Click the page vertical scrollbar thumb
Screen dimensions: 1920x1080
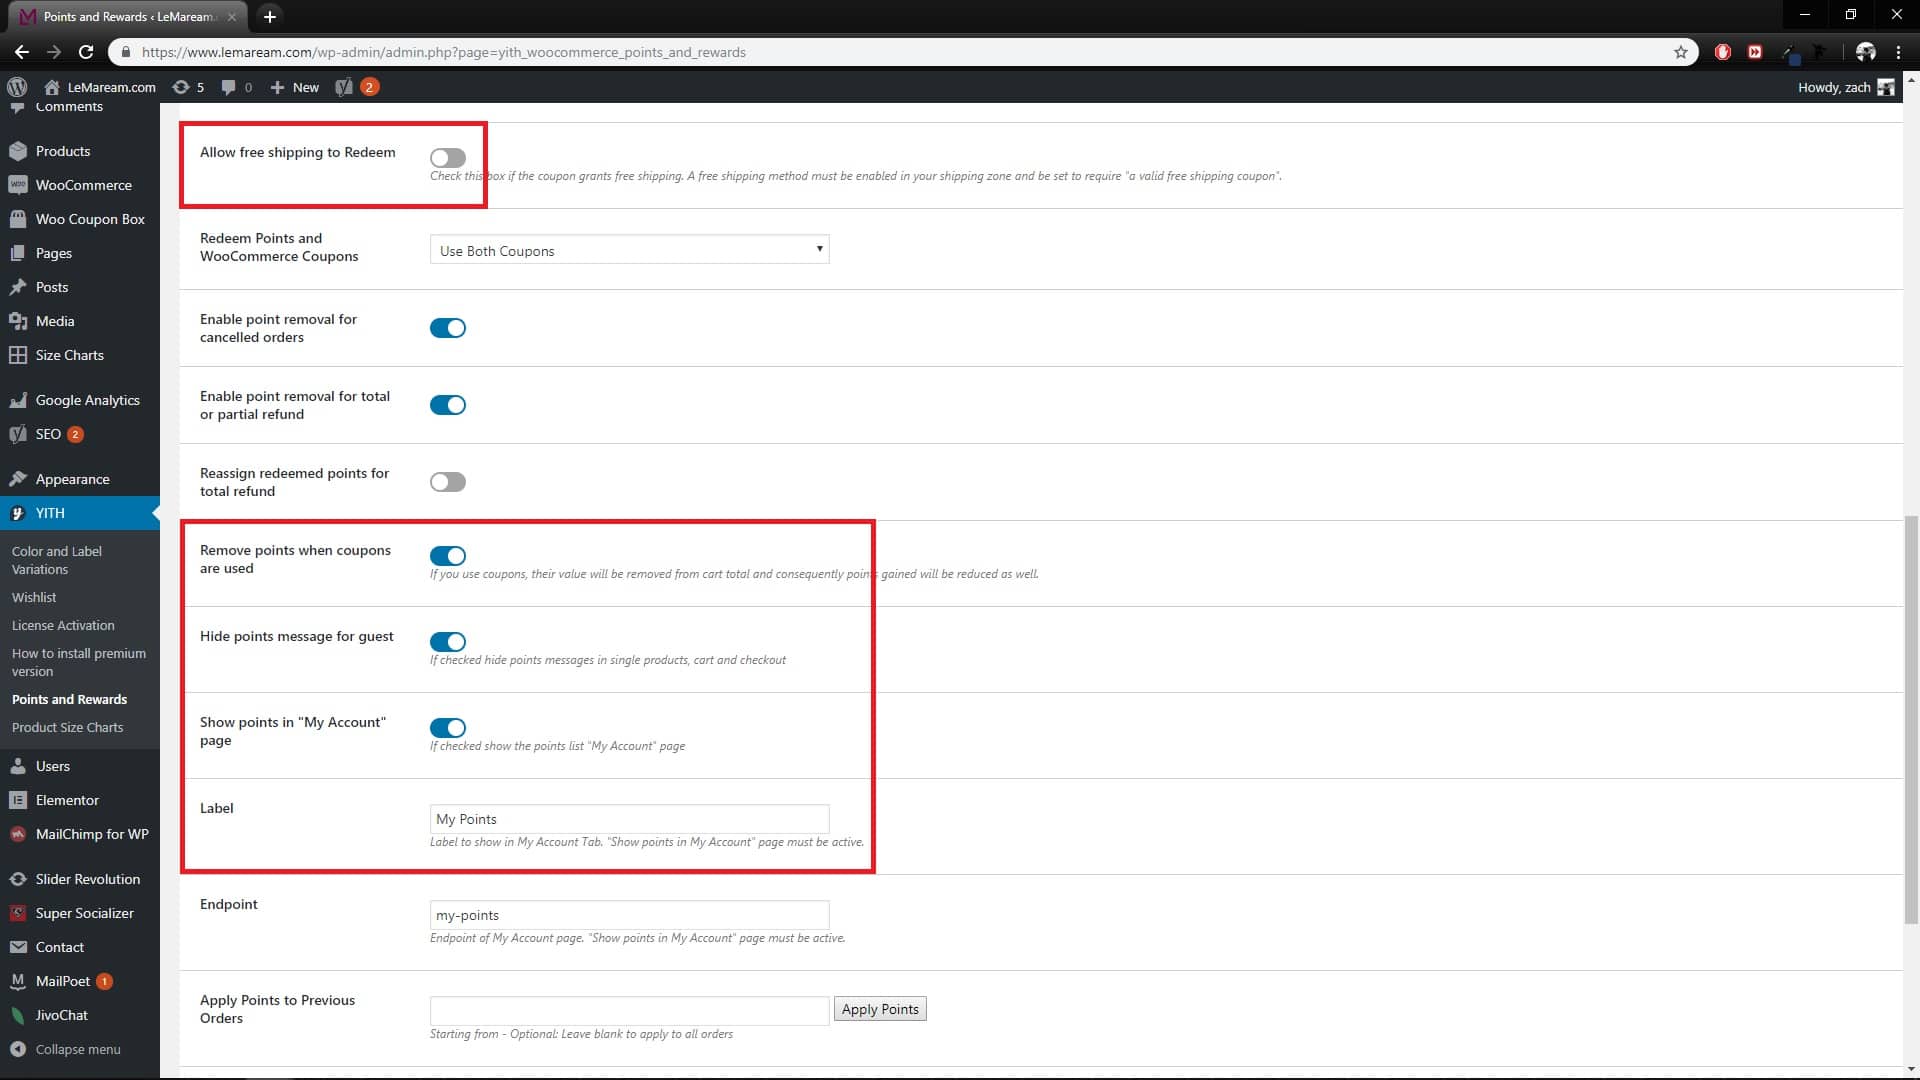tap(1911, 720)
